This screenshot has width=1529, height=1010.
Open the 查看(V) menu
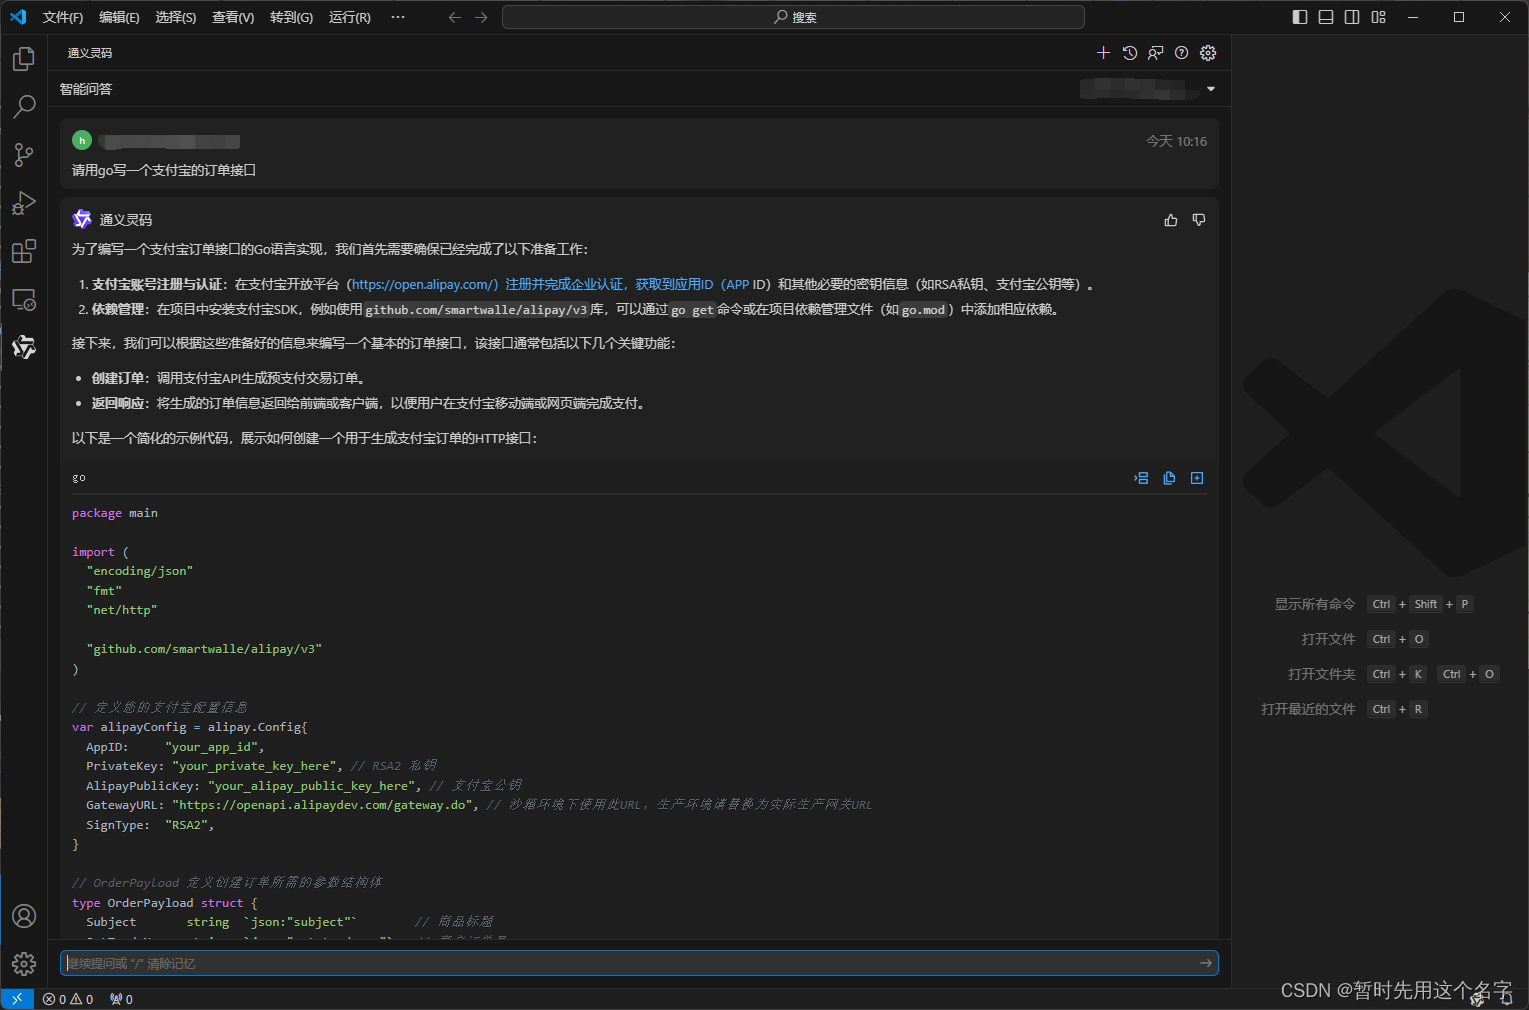point(233,17)
